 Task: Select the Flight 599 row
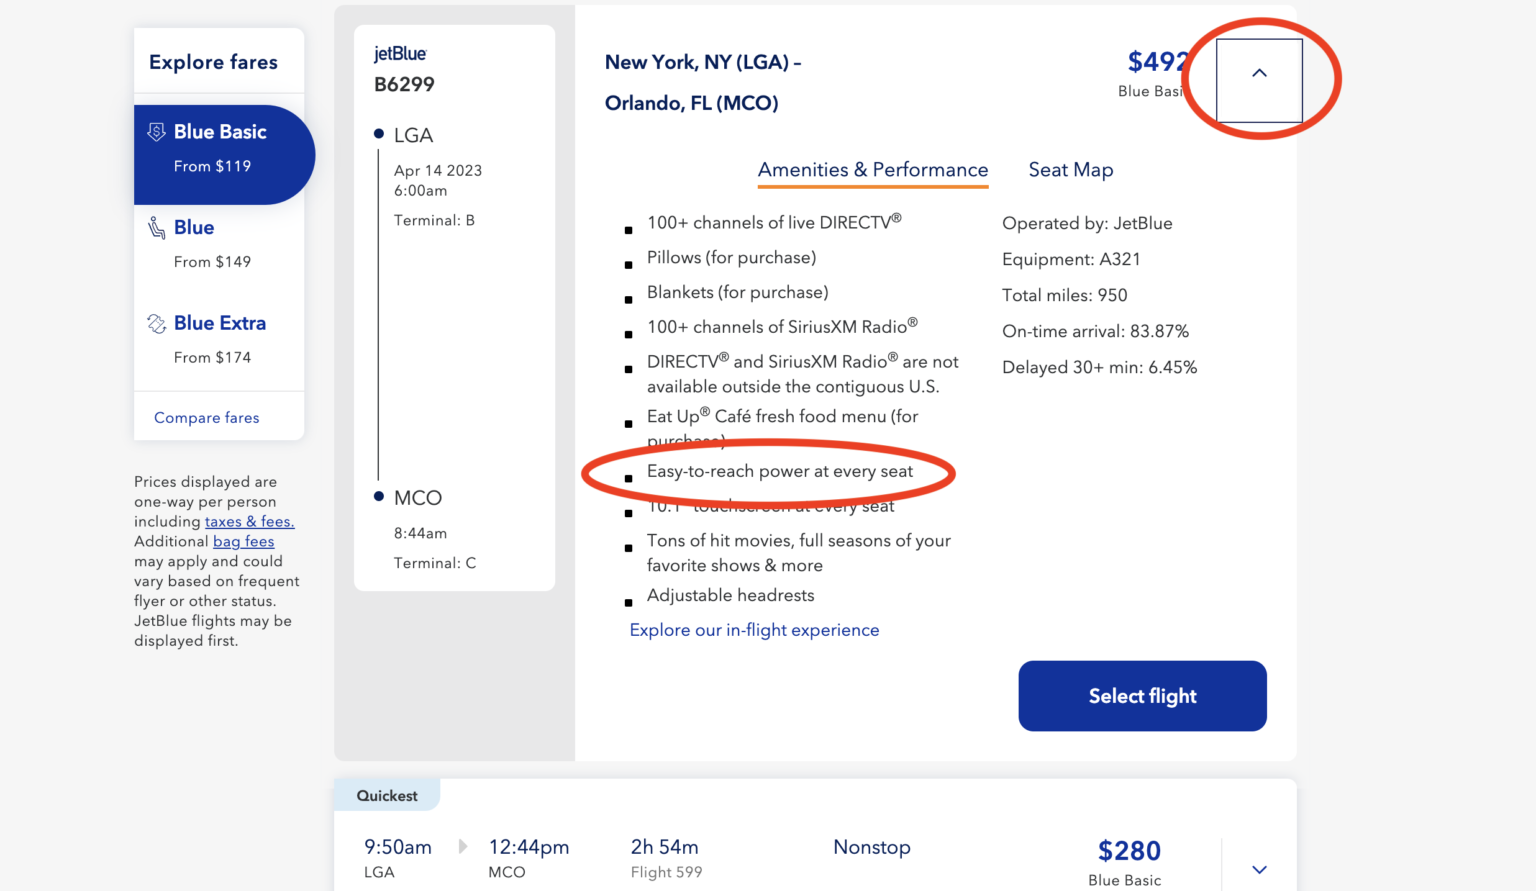point(666,871)
